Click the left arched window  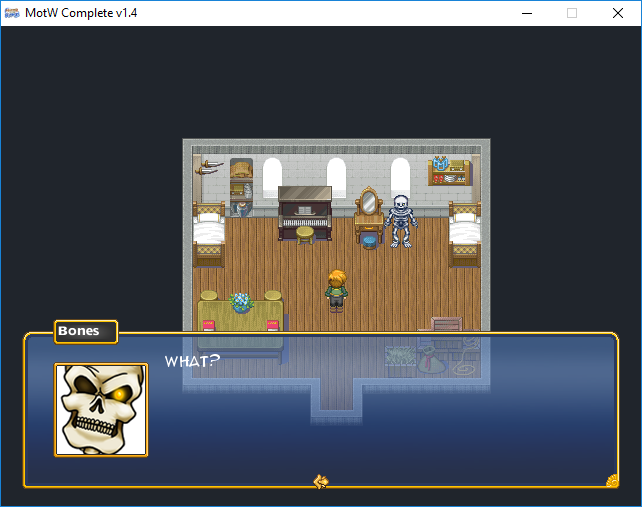[x=272, y=178]
